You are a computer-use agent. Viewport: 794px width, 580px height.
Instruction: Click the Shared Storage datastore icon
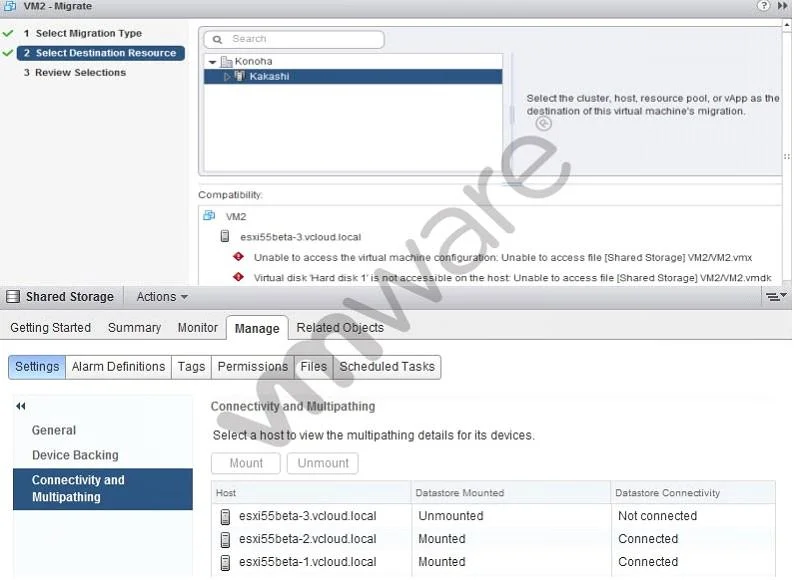pos(13,296)
